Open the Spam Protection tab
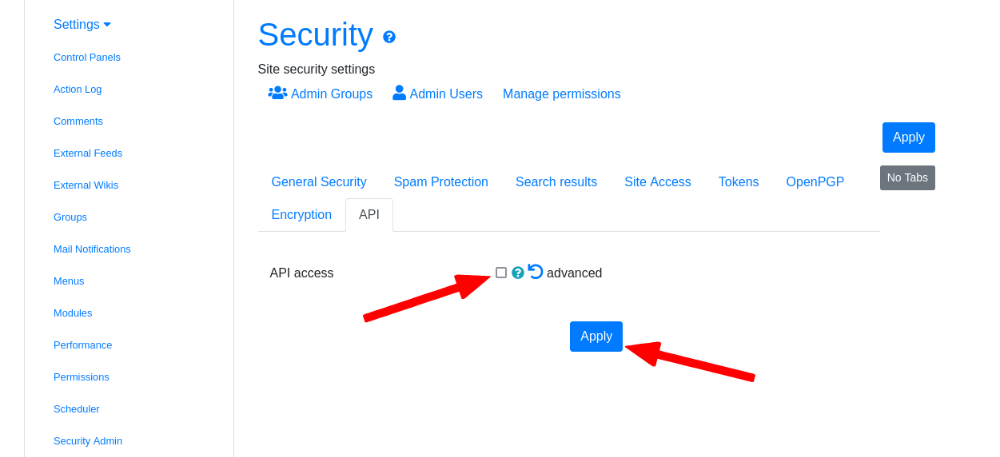Screen dimensions: 1000x457 [441, 182]
